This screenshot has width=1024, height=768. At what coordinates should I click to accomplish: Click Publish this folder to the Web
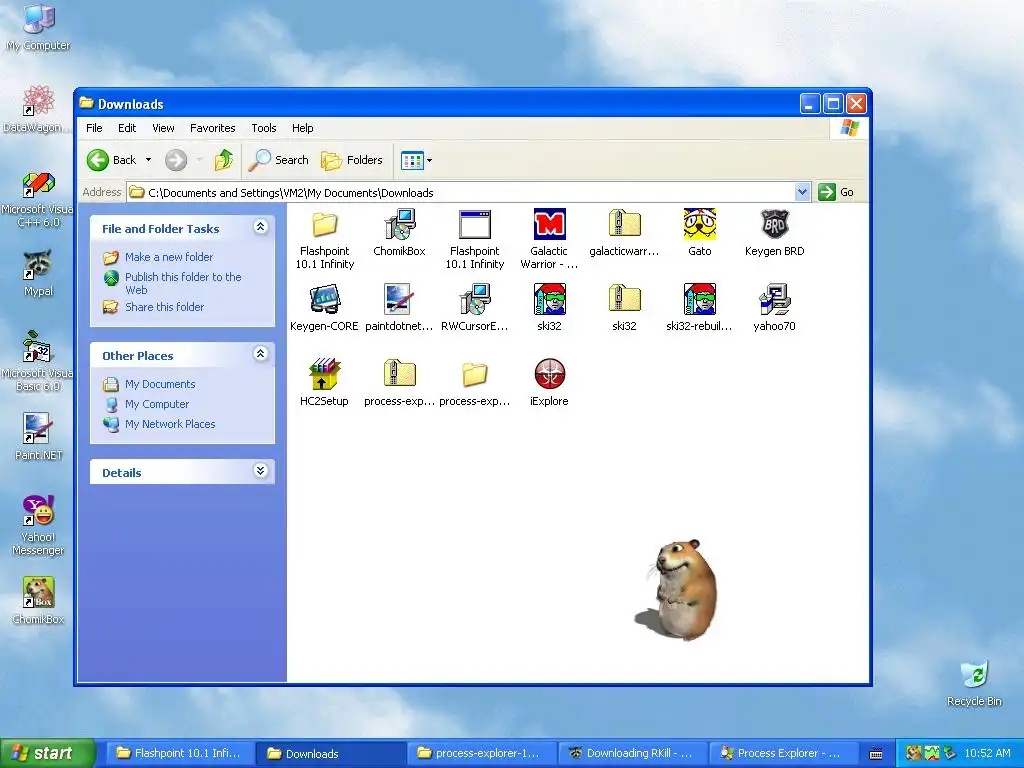[183, 283]
